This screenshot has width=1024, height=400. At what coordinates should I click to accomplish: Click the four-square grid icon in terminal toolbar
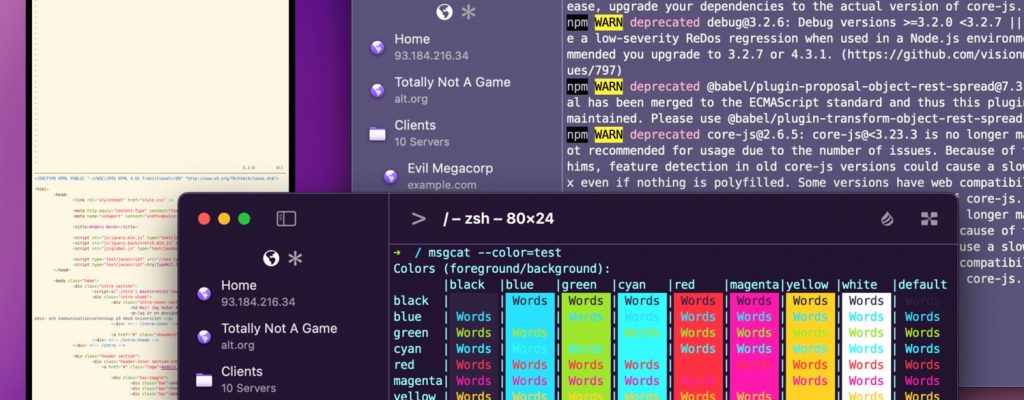click(x=929, y=218)
